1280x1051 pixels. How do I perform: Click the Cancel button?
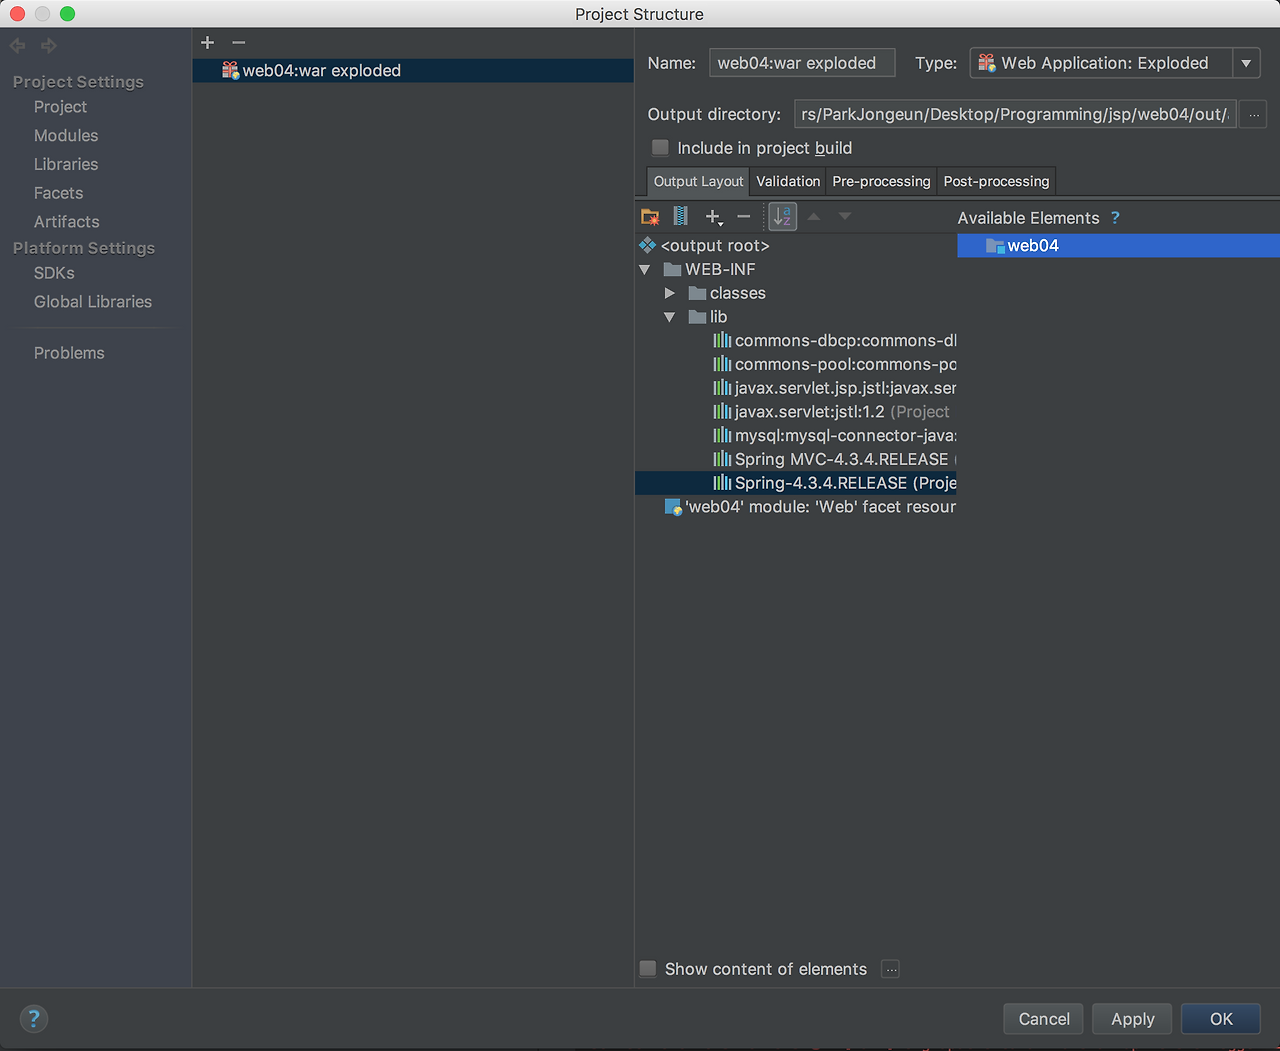(x=1044, y=1019)
